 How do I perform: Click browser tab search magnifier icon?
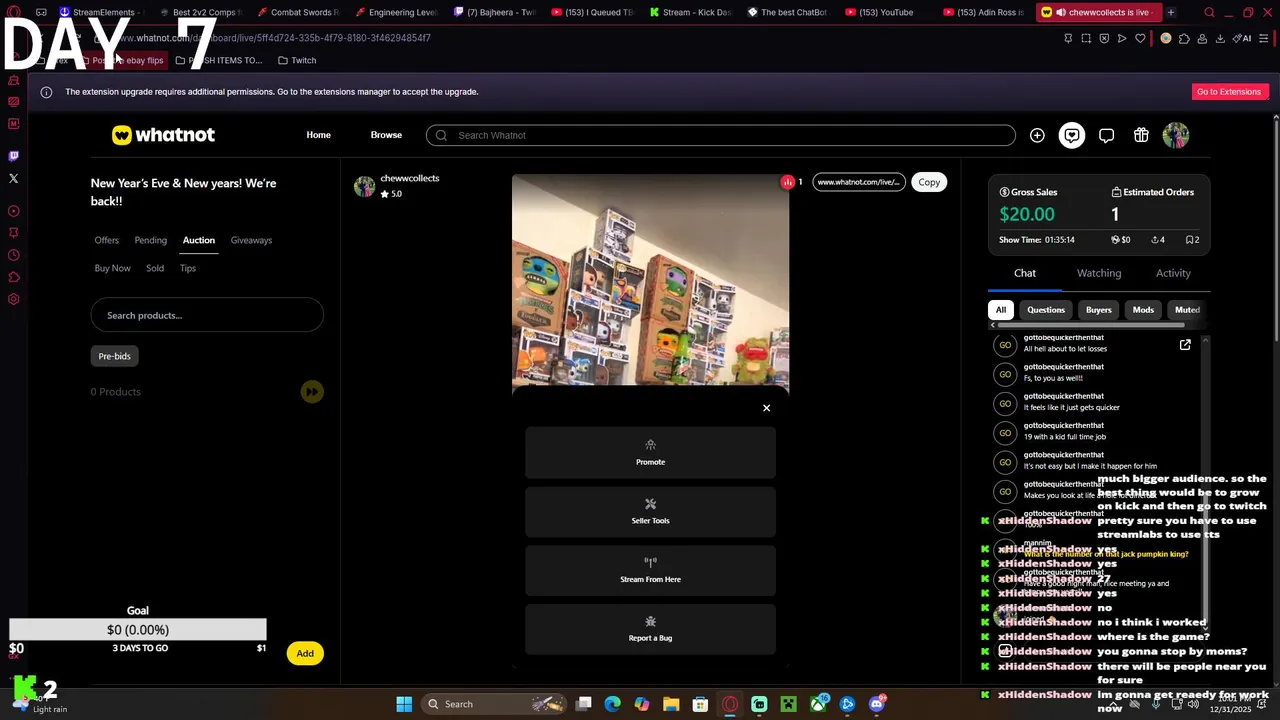[x=1209, y=13]
